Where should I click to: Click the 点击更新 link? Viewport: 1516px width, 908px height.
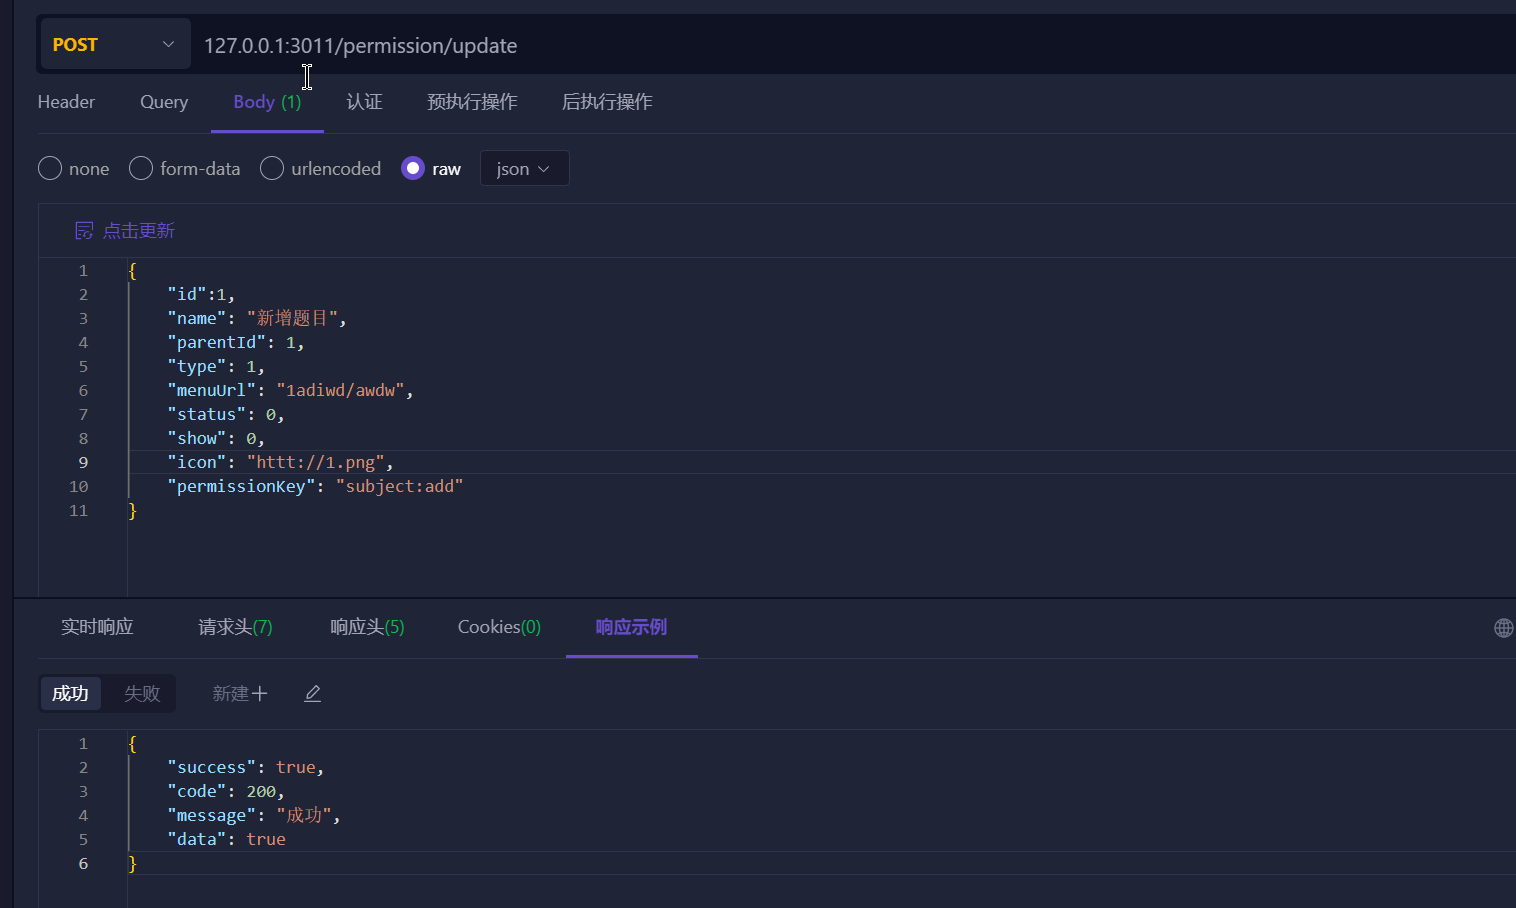point(139,231)
